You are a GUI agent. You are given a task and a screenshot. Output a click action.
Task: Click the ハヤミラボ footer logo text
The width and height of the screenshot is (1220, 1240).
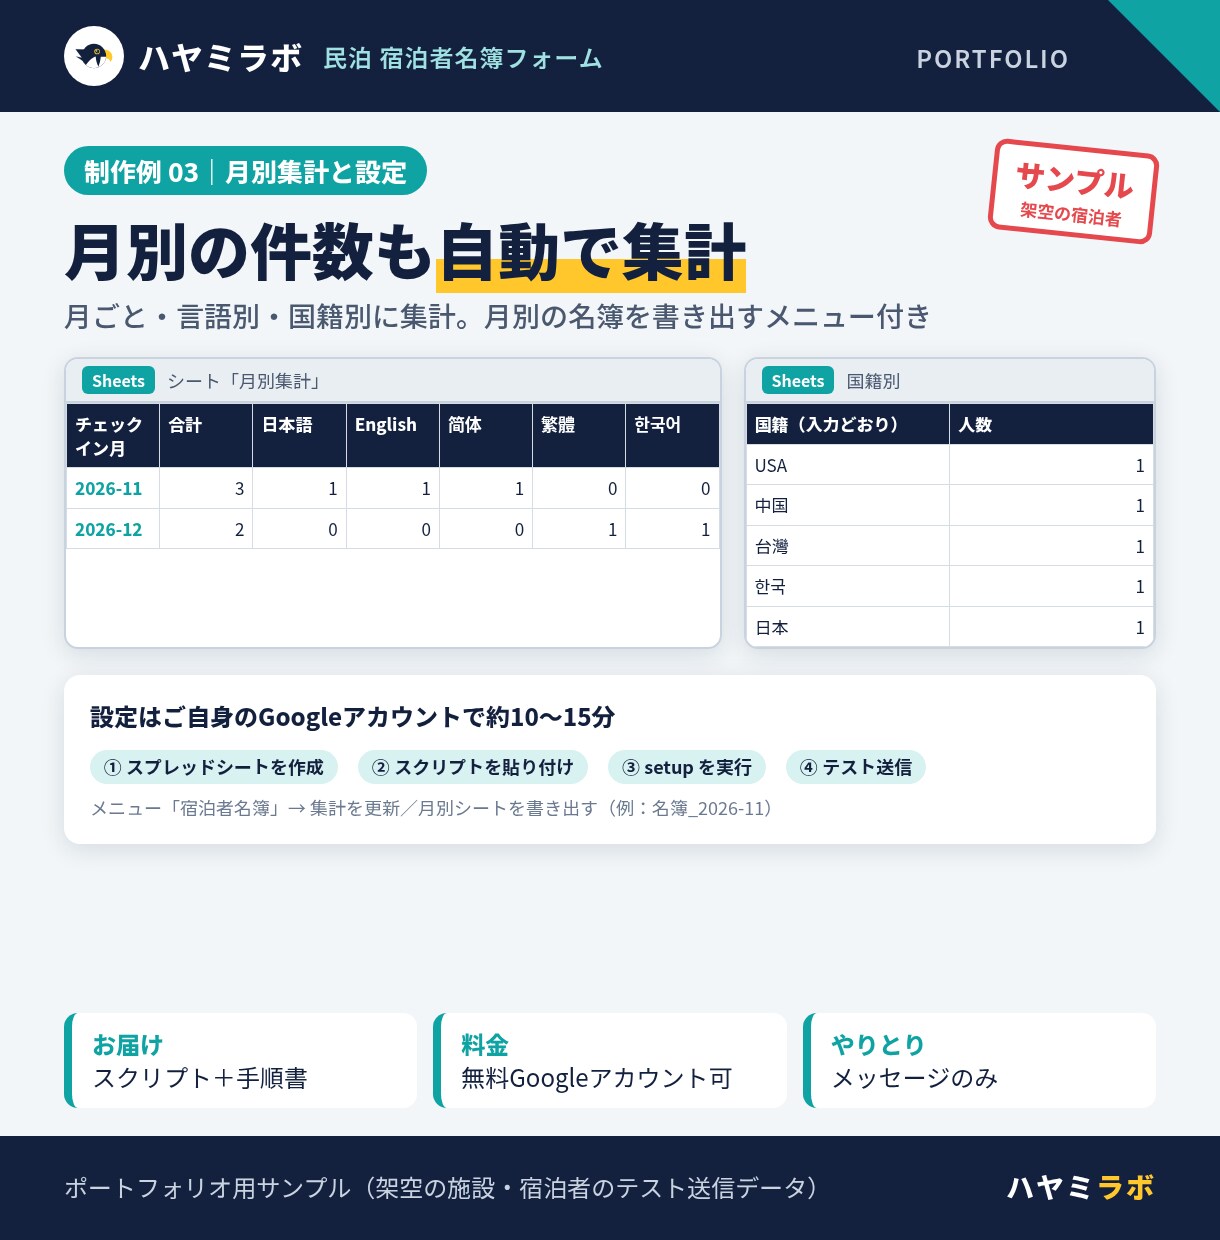tap(1080, 1187)
